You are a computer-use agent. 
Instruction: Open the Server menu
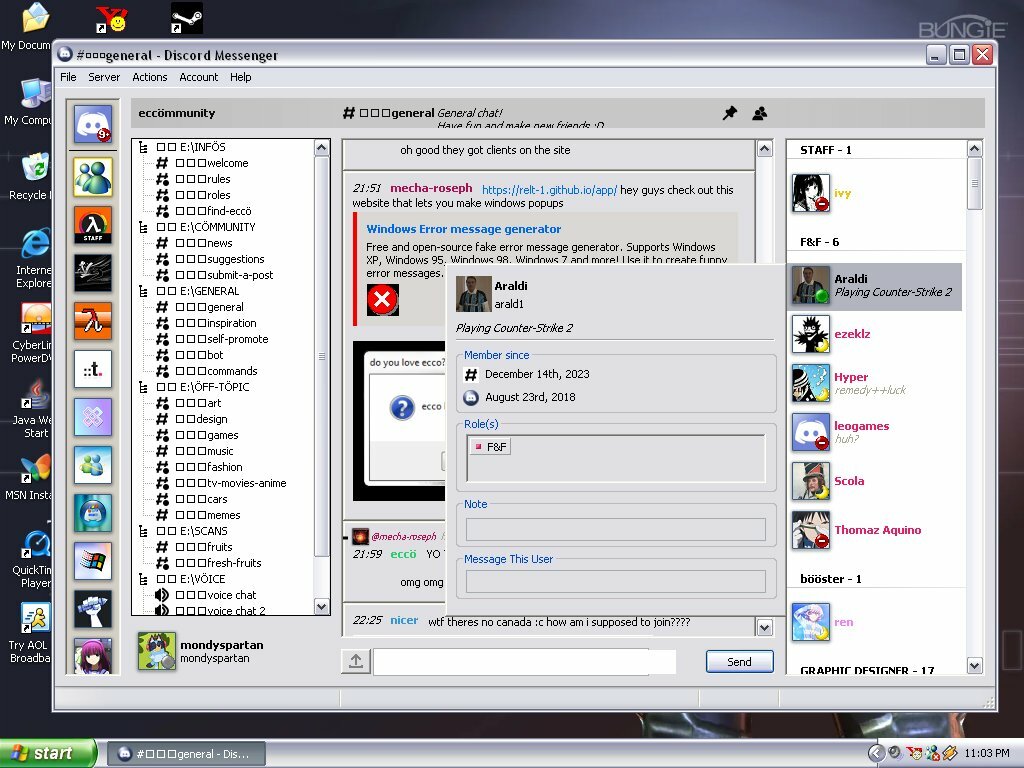(x=104, y=77)
